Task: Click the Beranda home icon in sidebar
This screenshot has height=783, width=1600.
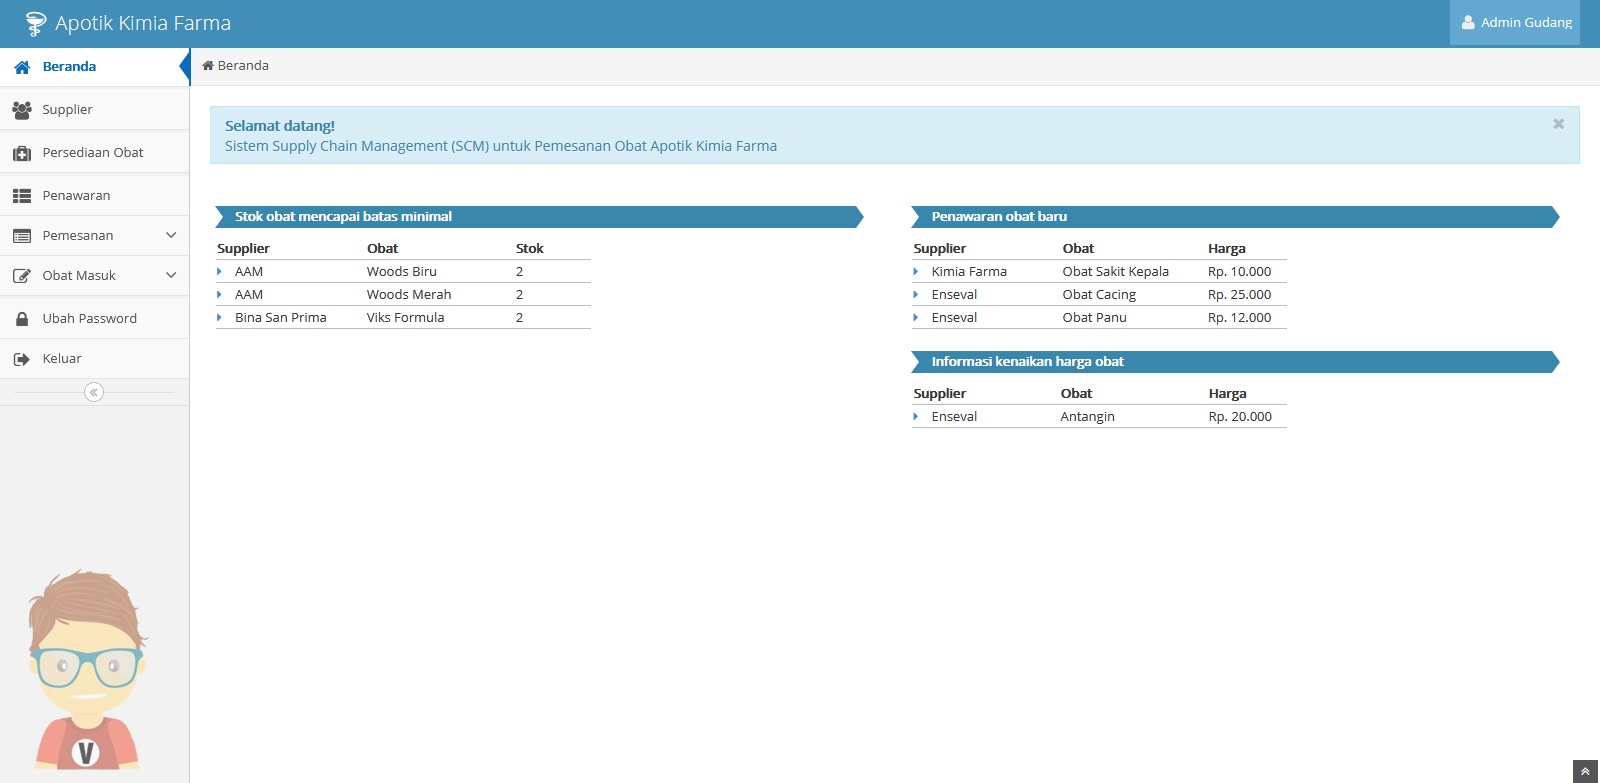Action: (x=22, y=67)
